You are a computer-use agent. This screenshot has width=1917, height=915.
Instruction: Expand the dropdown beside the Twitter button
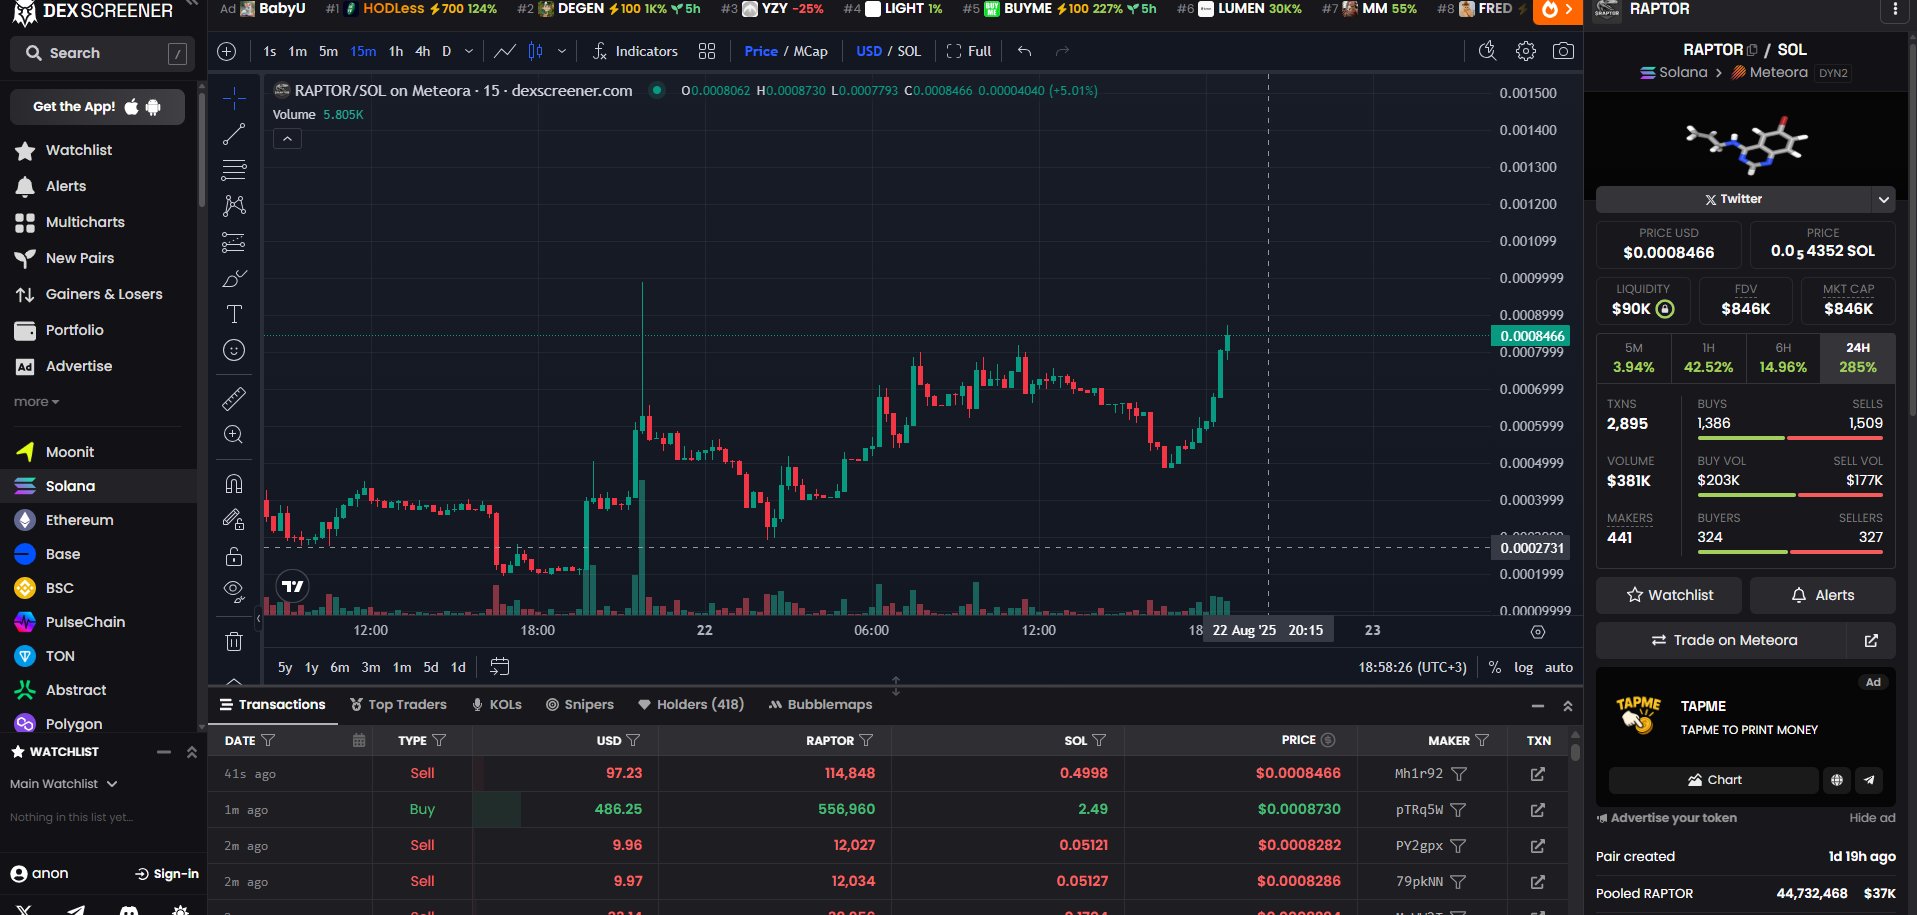coord(1884,199)
